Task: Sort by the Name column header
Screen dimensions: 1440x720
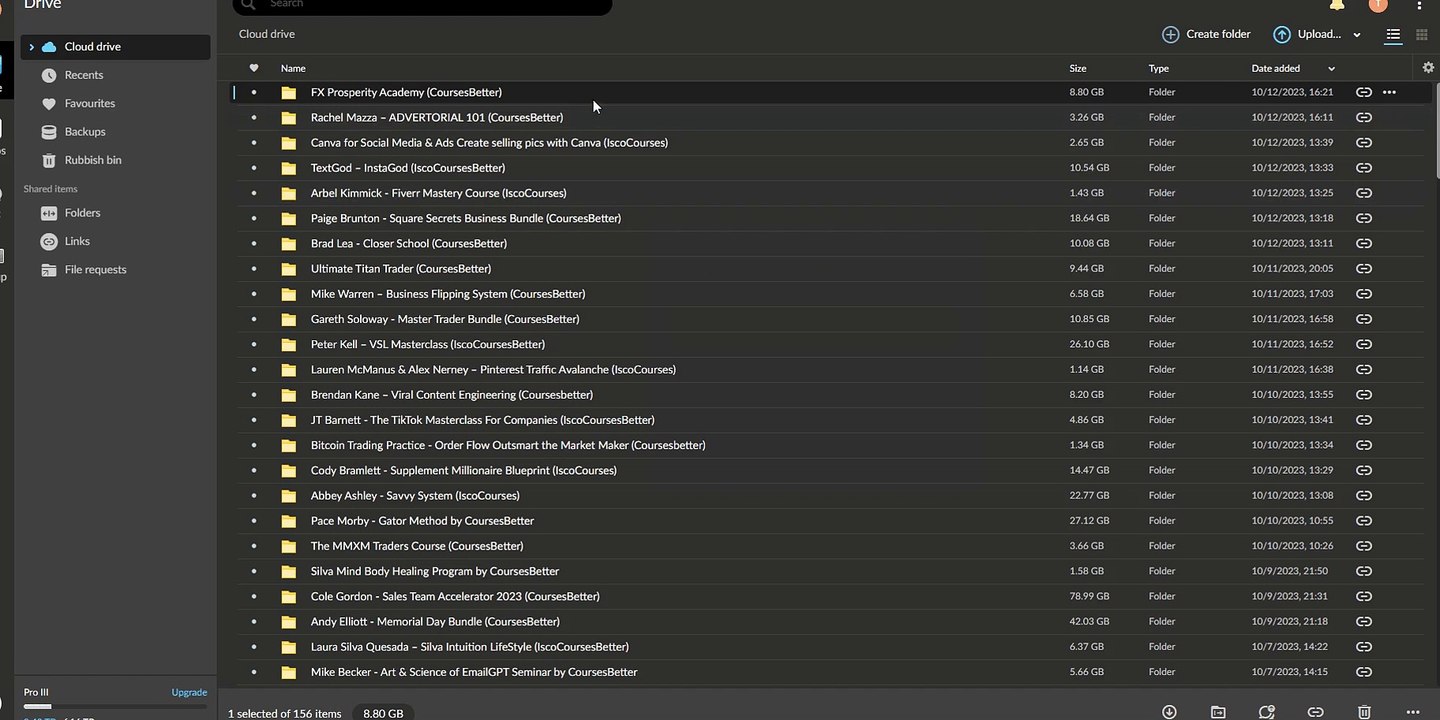Action: [x=293, y=68]
